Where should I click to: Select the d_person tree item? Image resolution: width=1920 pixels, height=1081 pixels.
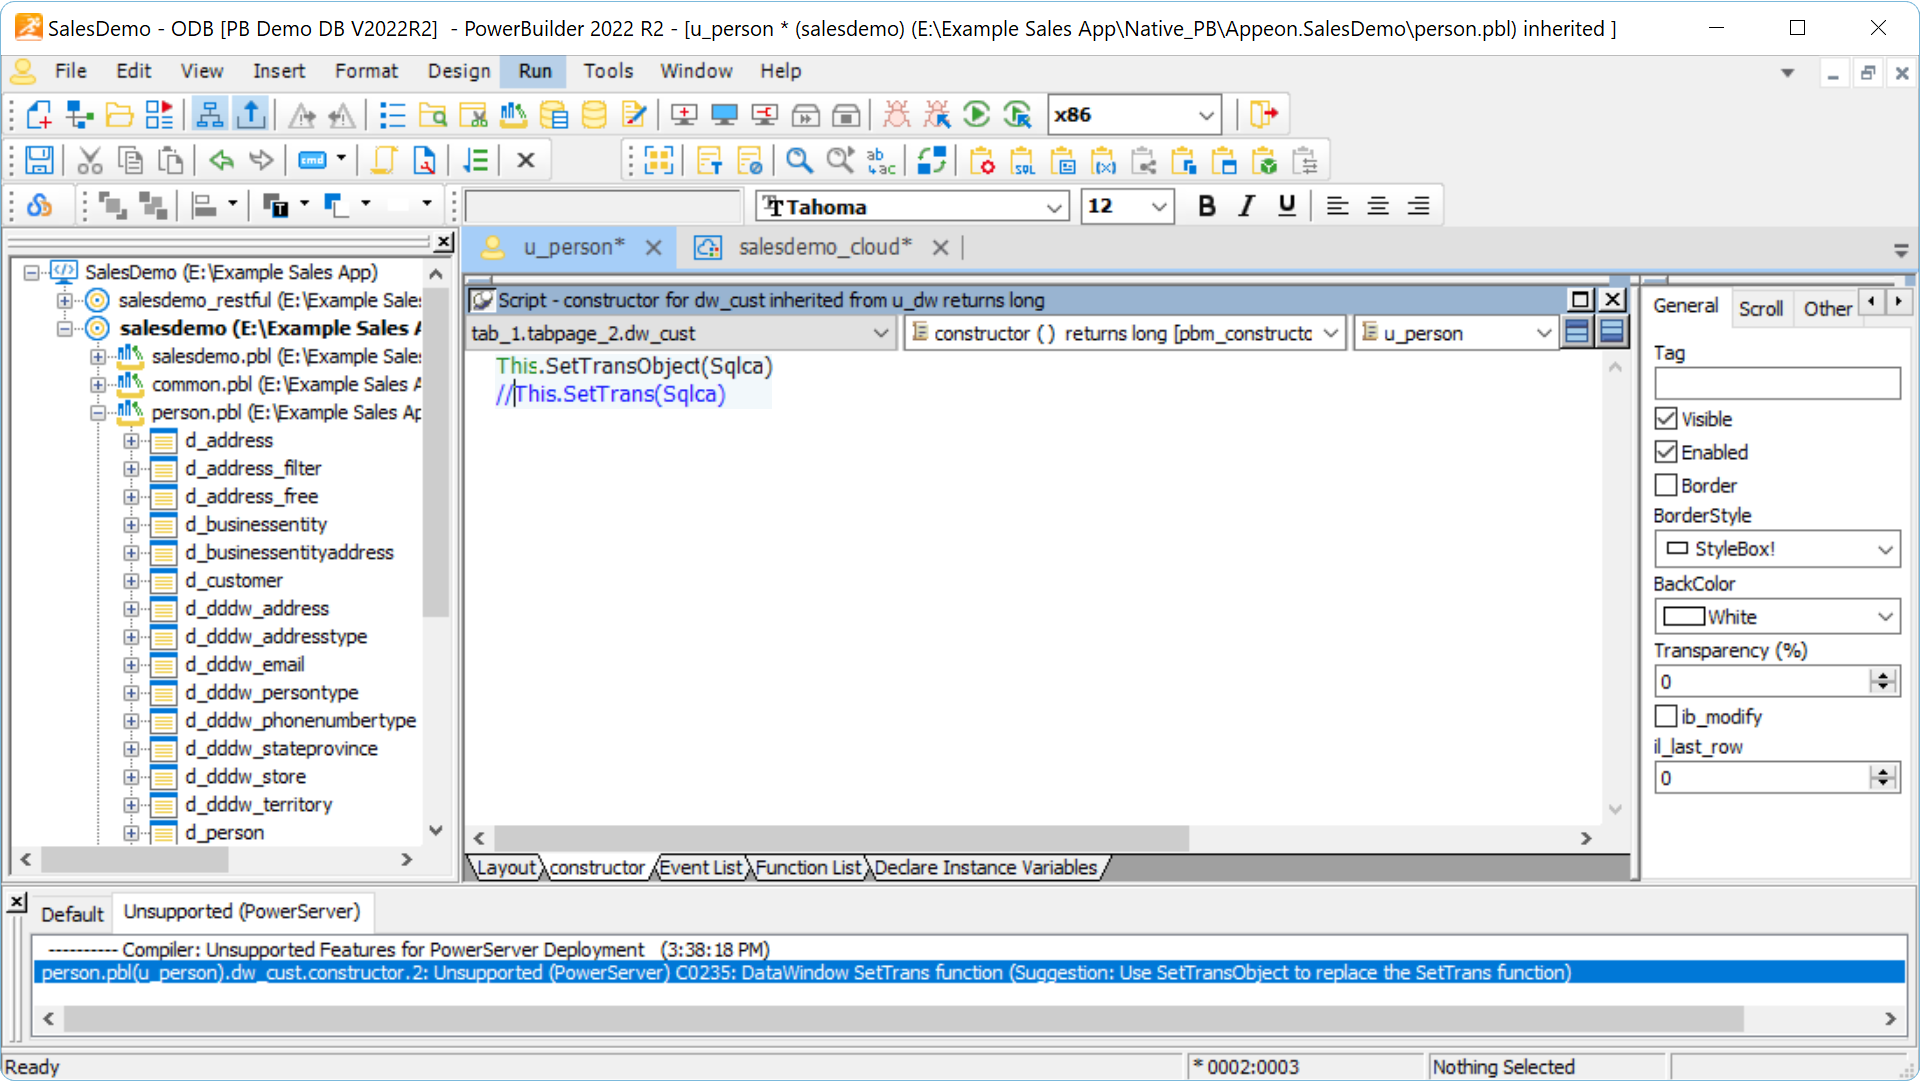pos(224,832)
